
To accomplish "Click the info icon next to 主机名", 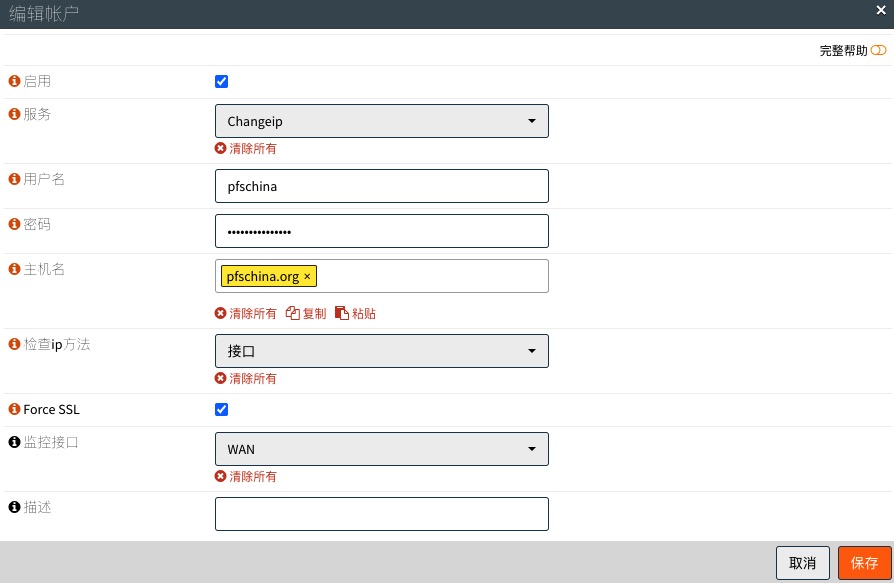I will click(x=14, y=270).
